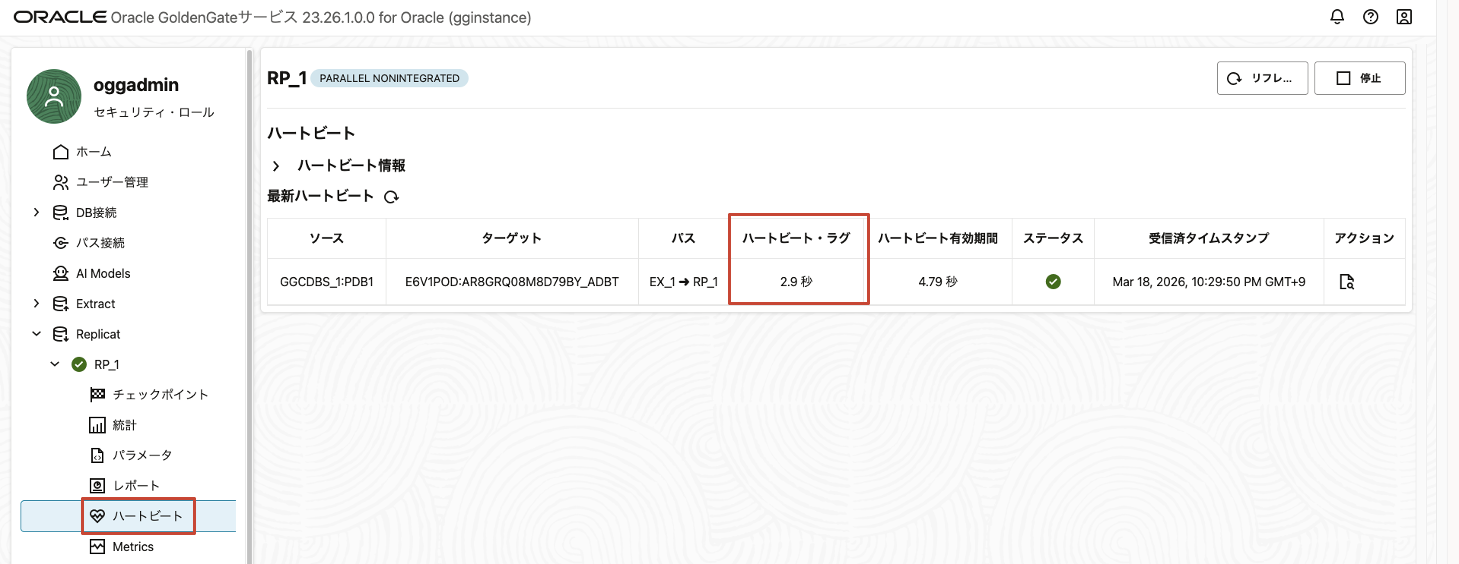Collapse the Replicat tree chevron
This screenshot has width=1459, height=564.
tap(36, 334)
